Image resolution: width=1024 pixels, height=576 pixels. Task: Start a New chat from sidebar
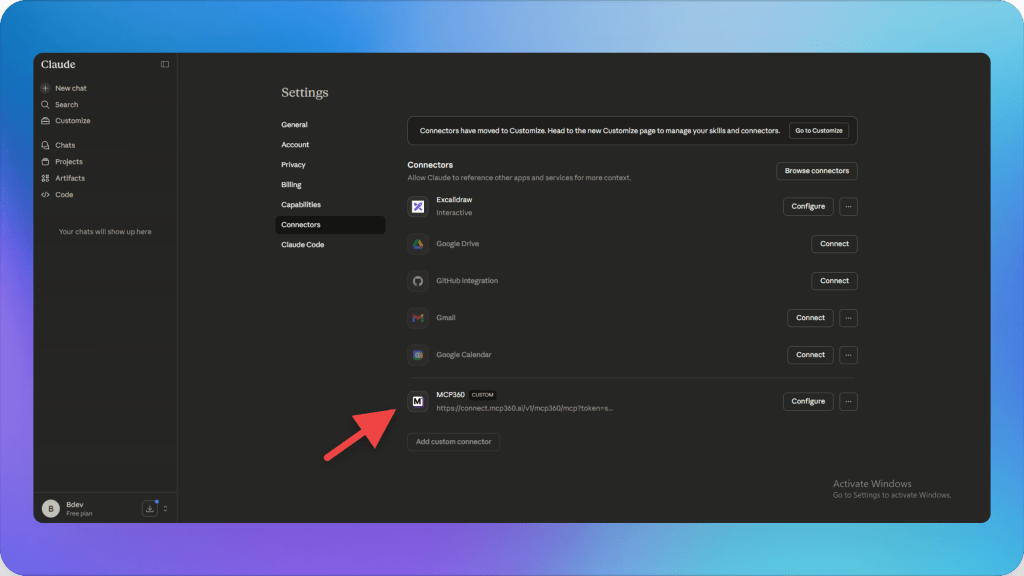[71, 88]
